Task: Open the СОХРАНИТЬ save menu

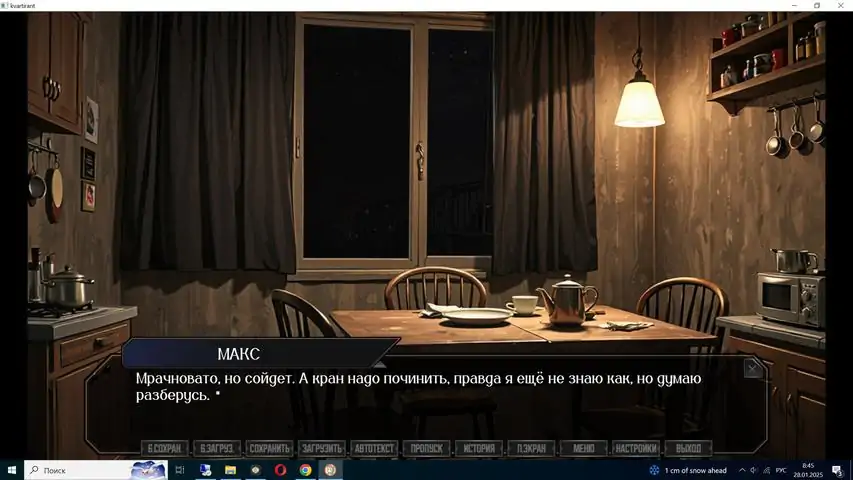Action: point(269,448)
